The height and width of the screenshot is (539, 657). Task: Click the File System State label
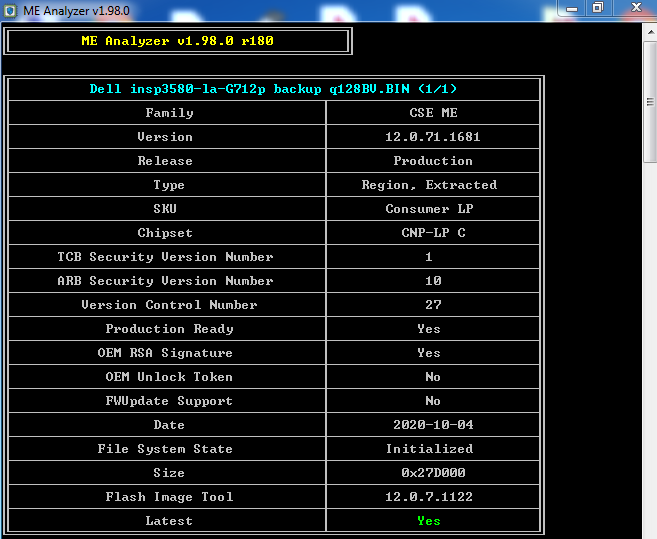[x=165, y=449]
